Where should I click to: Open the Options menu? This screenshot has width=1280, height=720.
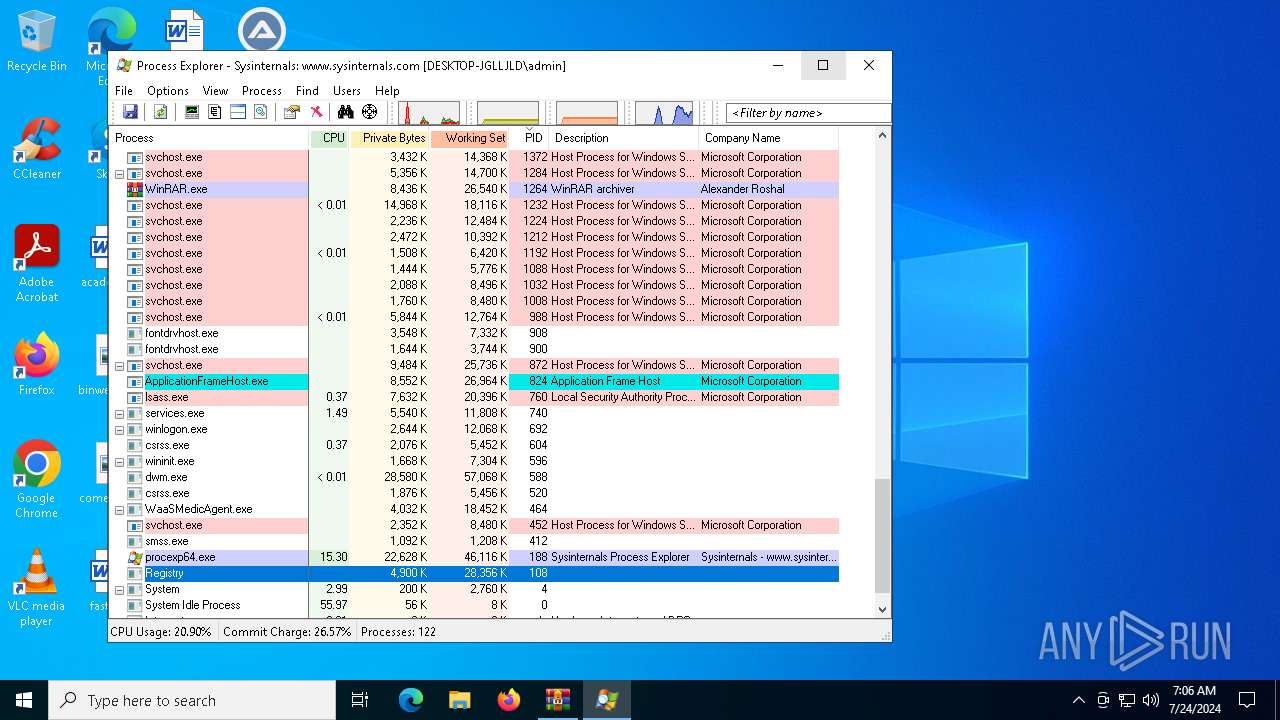(x=168, y=90)
